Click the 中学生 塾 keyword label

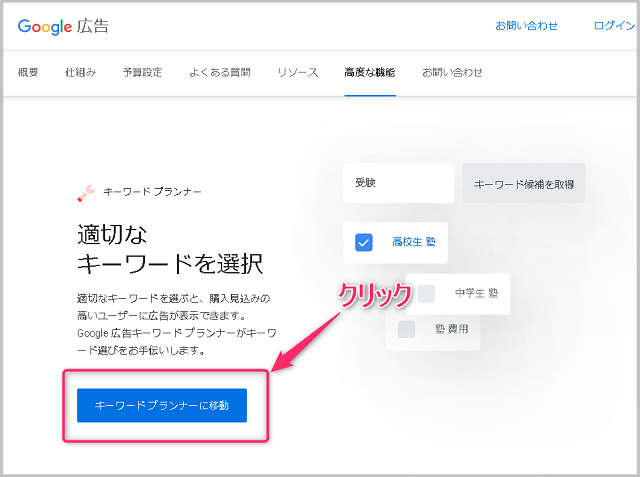tap(476, 293)
